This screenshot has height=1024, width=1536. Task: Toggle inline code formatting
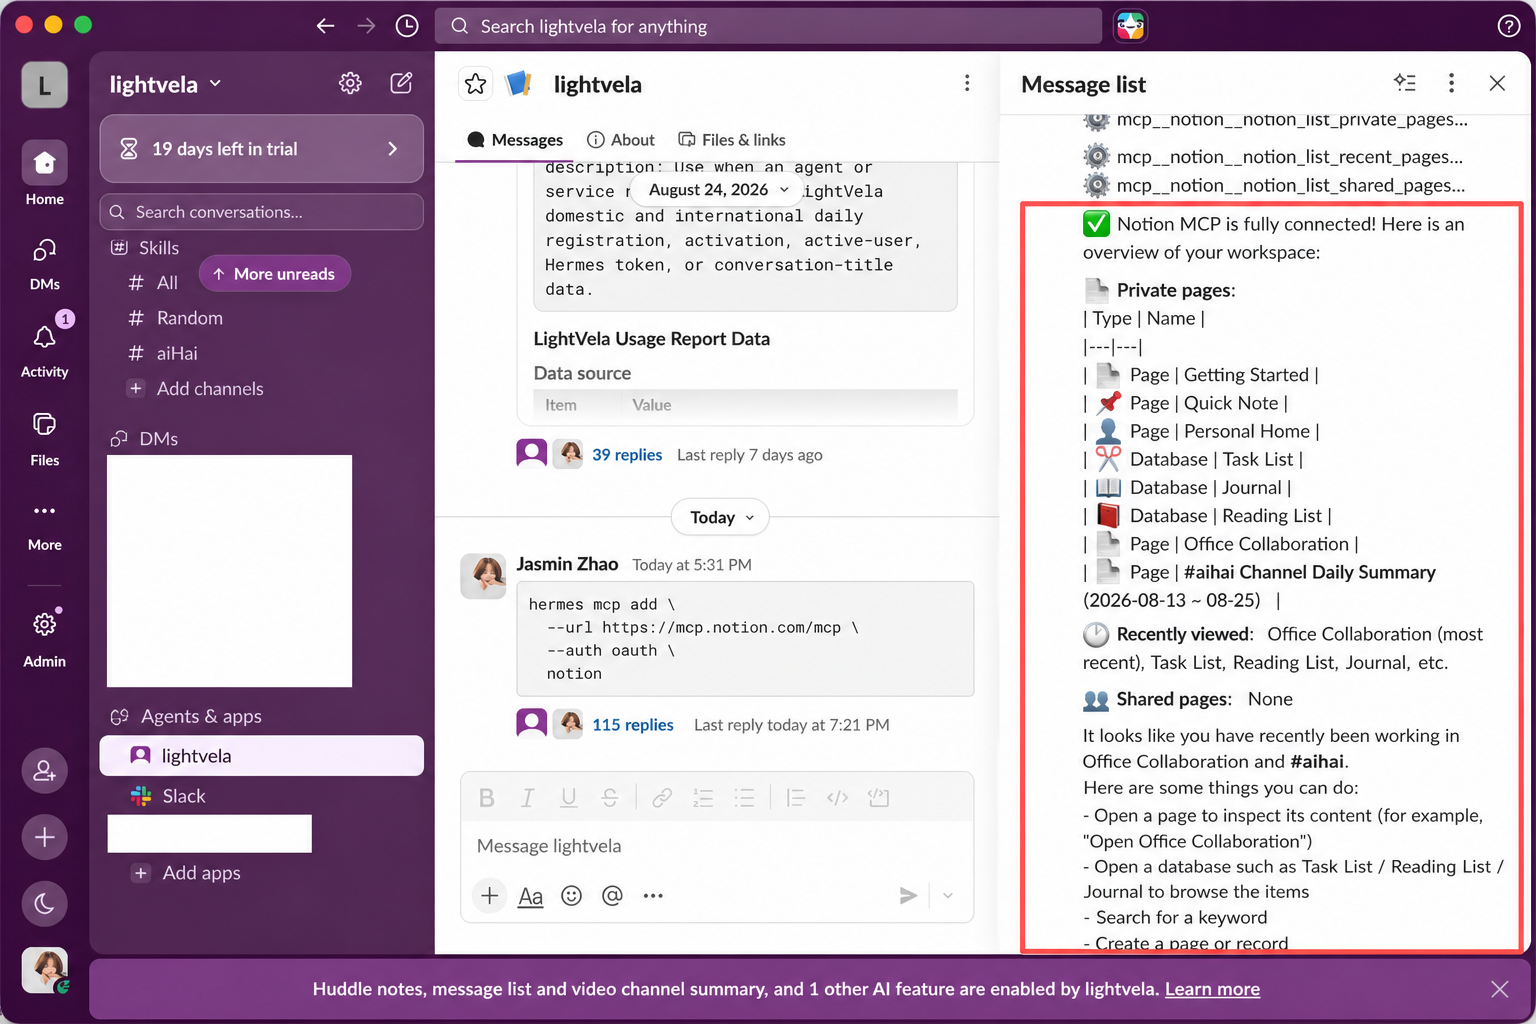pos(838,798)
